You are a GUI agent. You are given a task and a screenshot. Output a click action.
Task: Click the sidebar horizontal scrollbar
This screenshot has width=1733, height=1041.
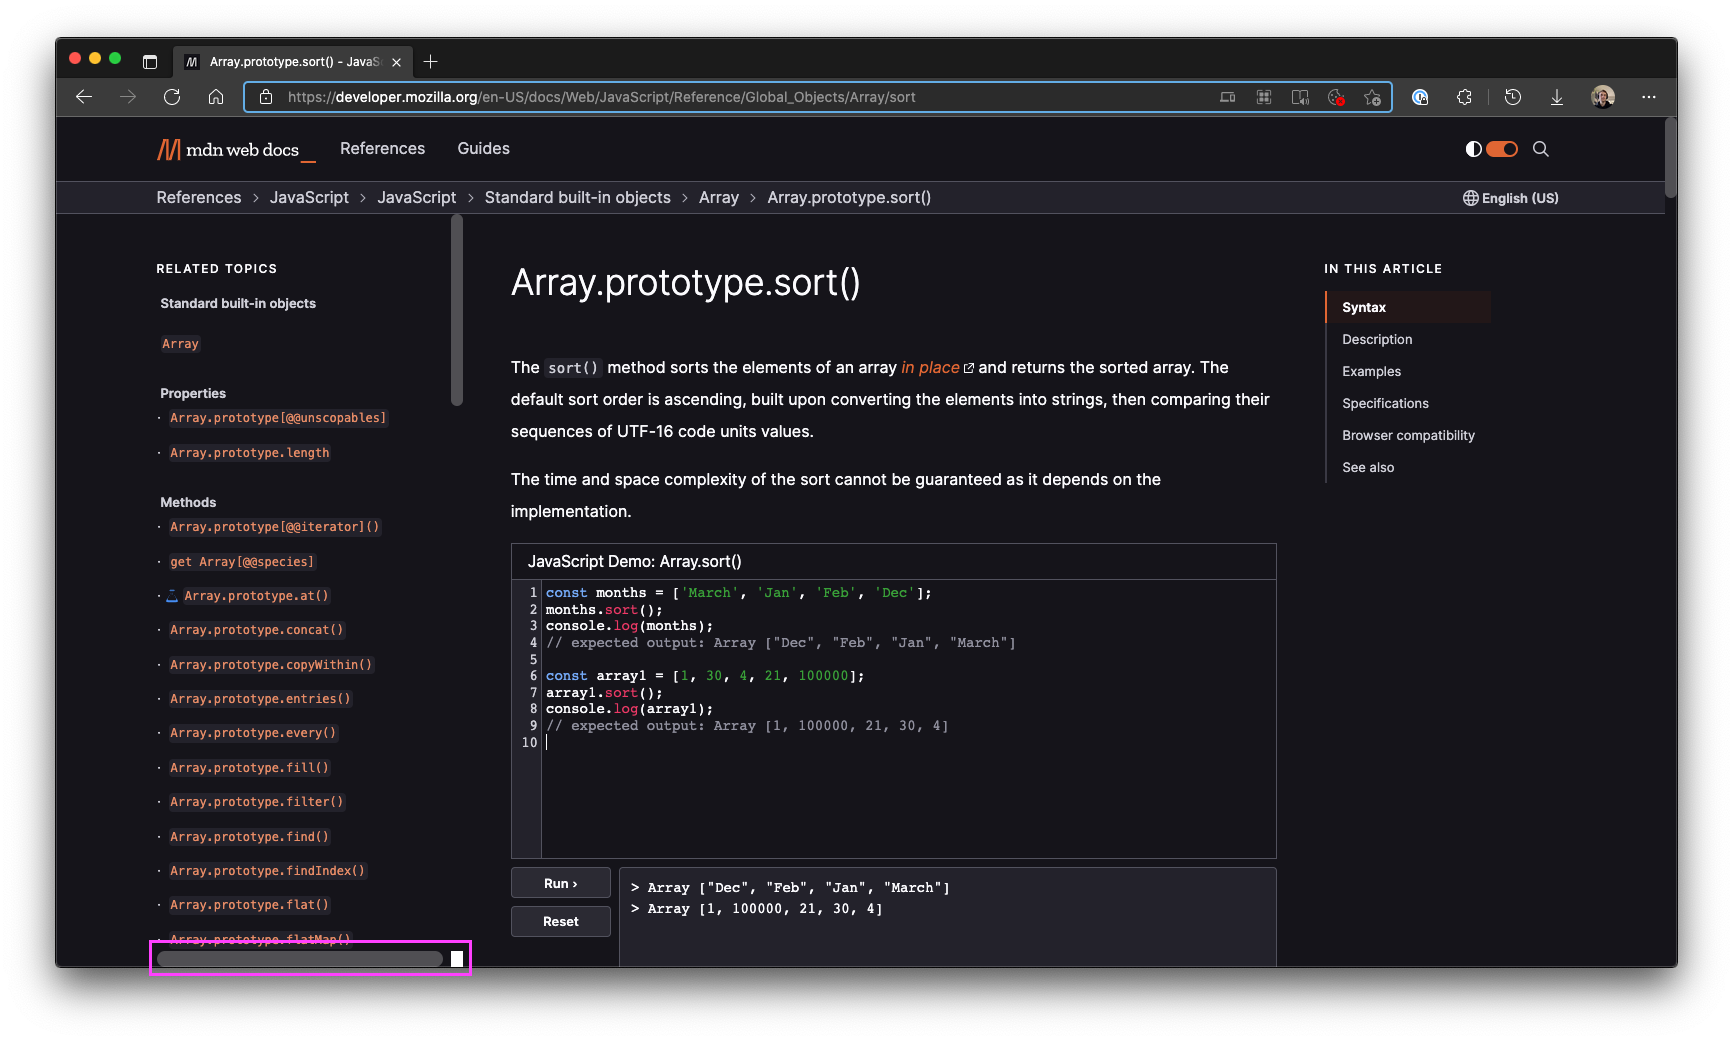[300, 959]
